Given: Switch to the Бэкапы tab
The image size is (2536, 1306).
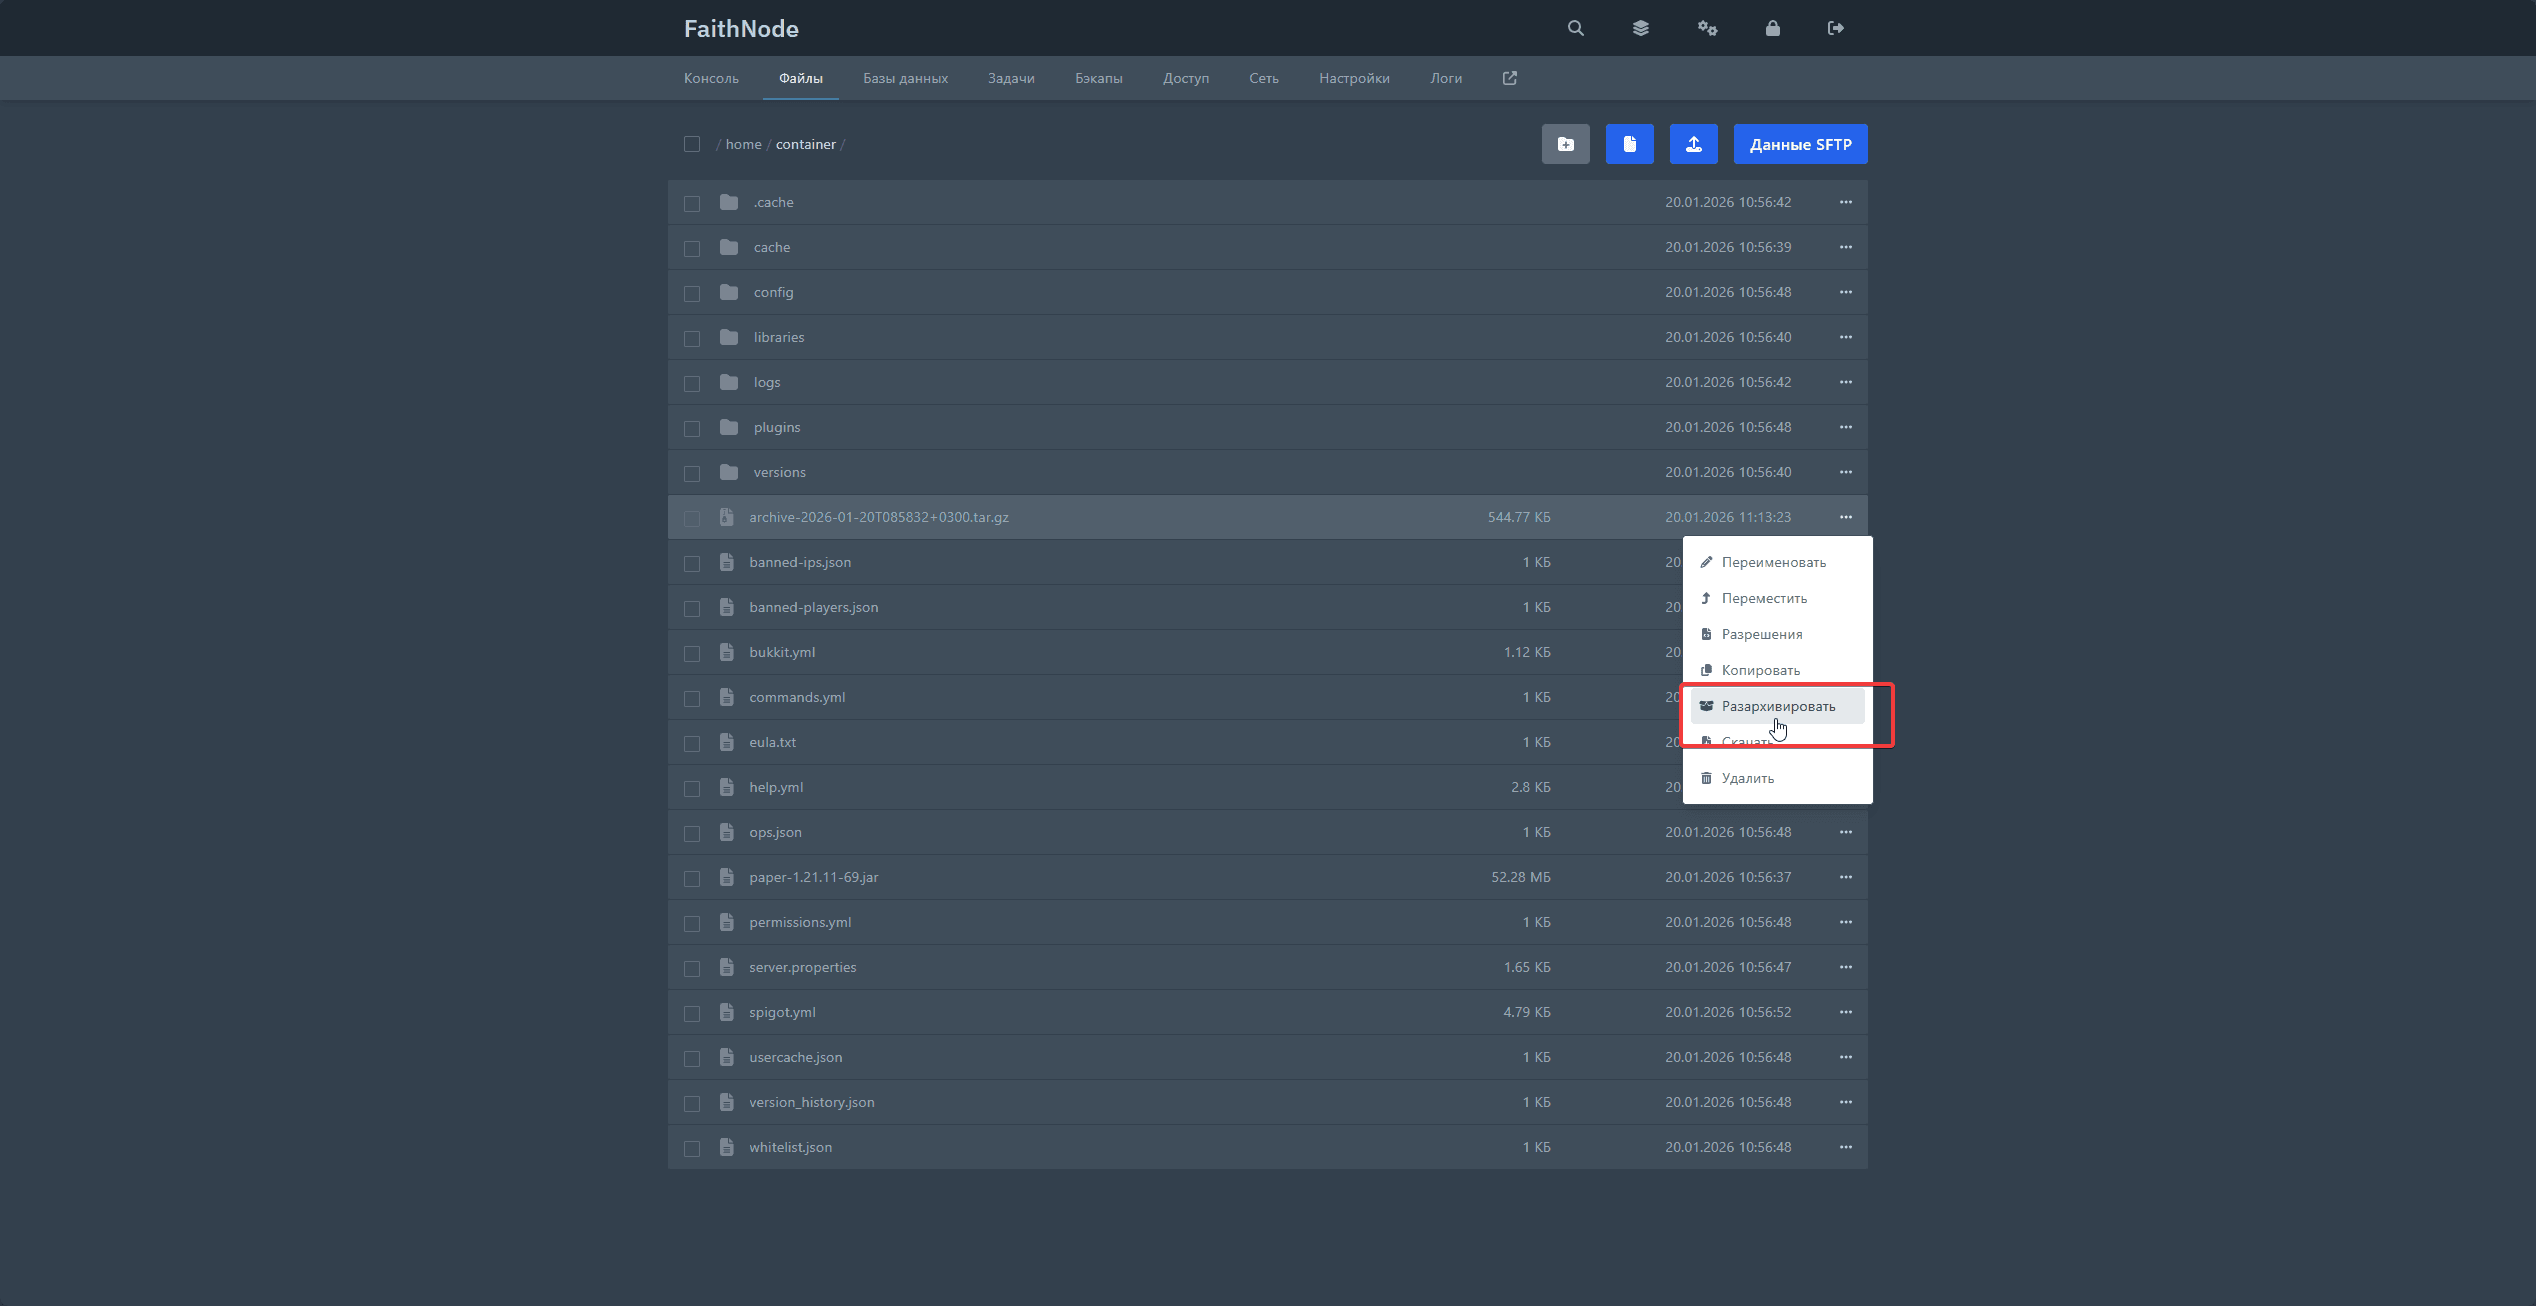Looking at the screenshot, I should tap(1098, 78).
